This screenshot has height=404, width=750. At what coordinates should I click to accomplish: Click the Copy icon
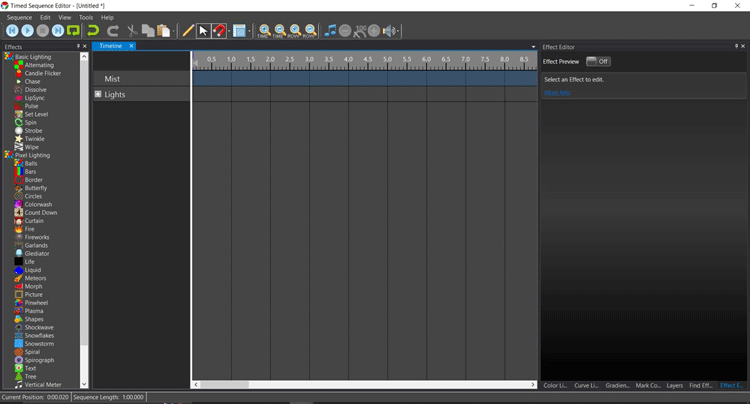[148, 31]
